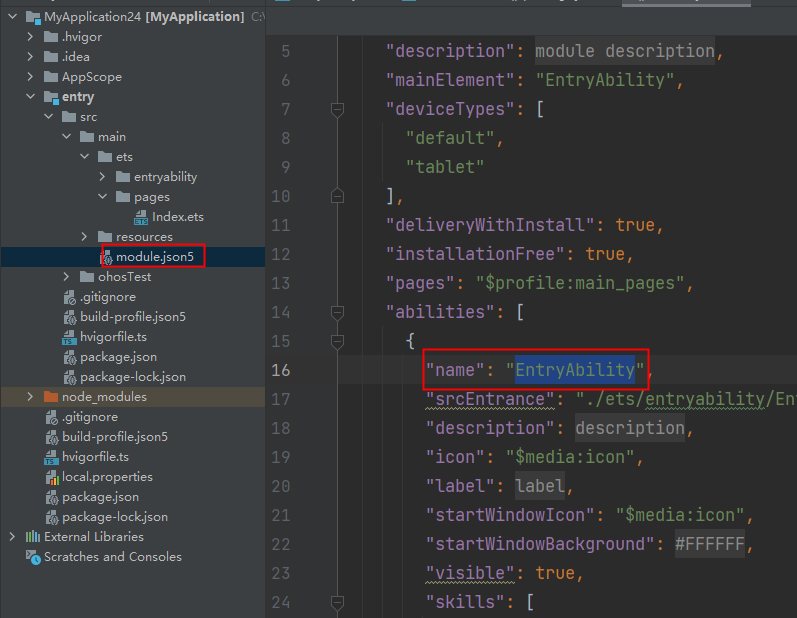Collapse the entry module folder

[30, 97]
